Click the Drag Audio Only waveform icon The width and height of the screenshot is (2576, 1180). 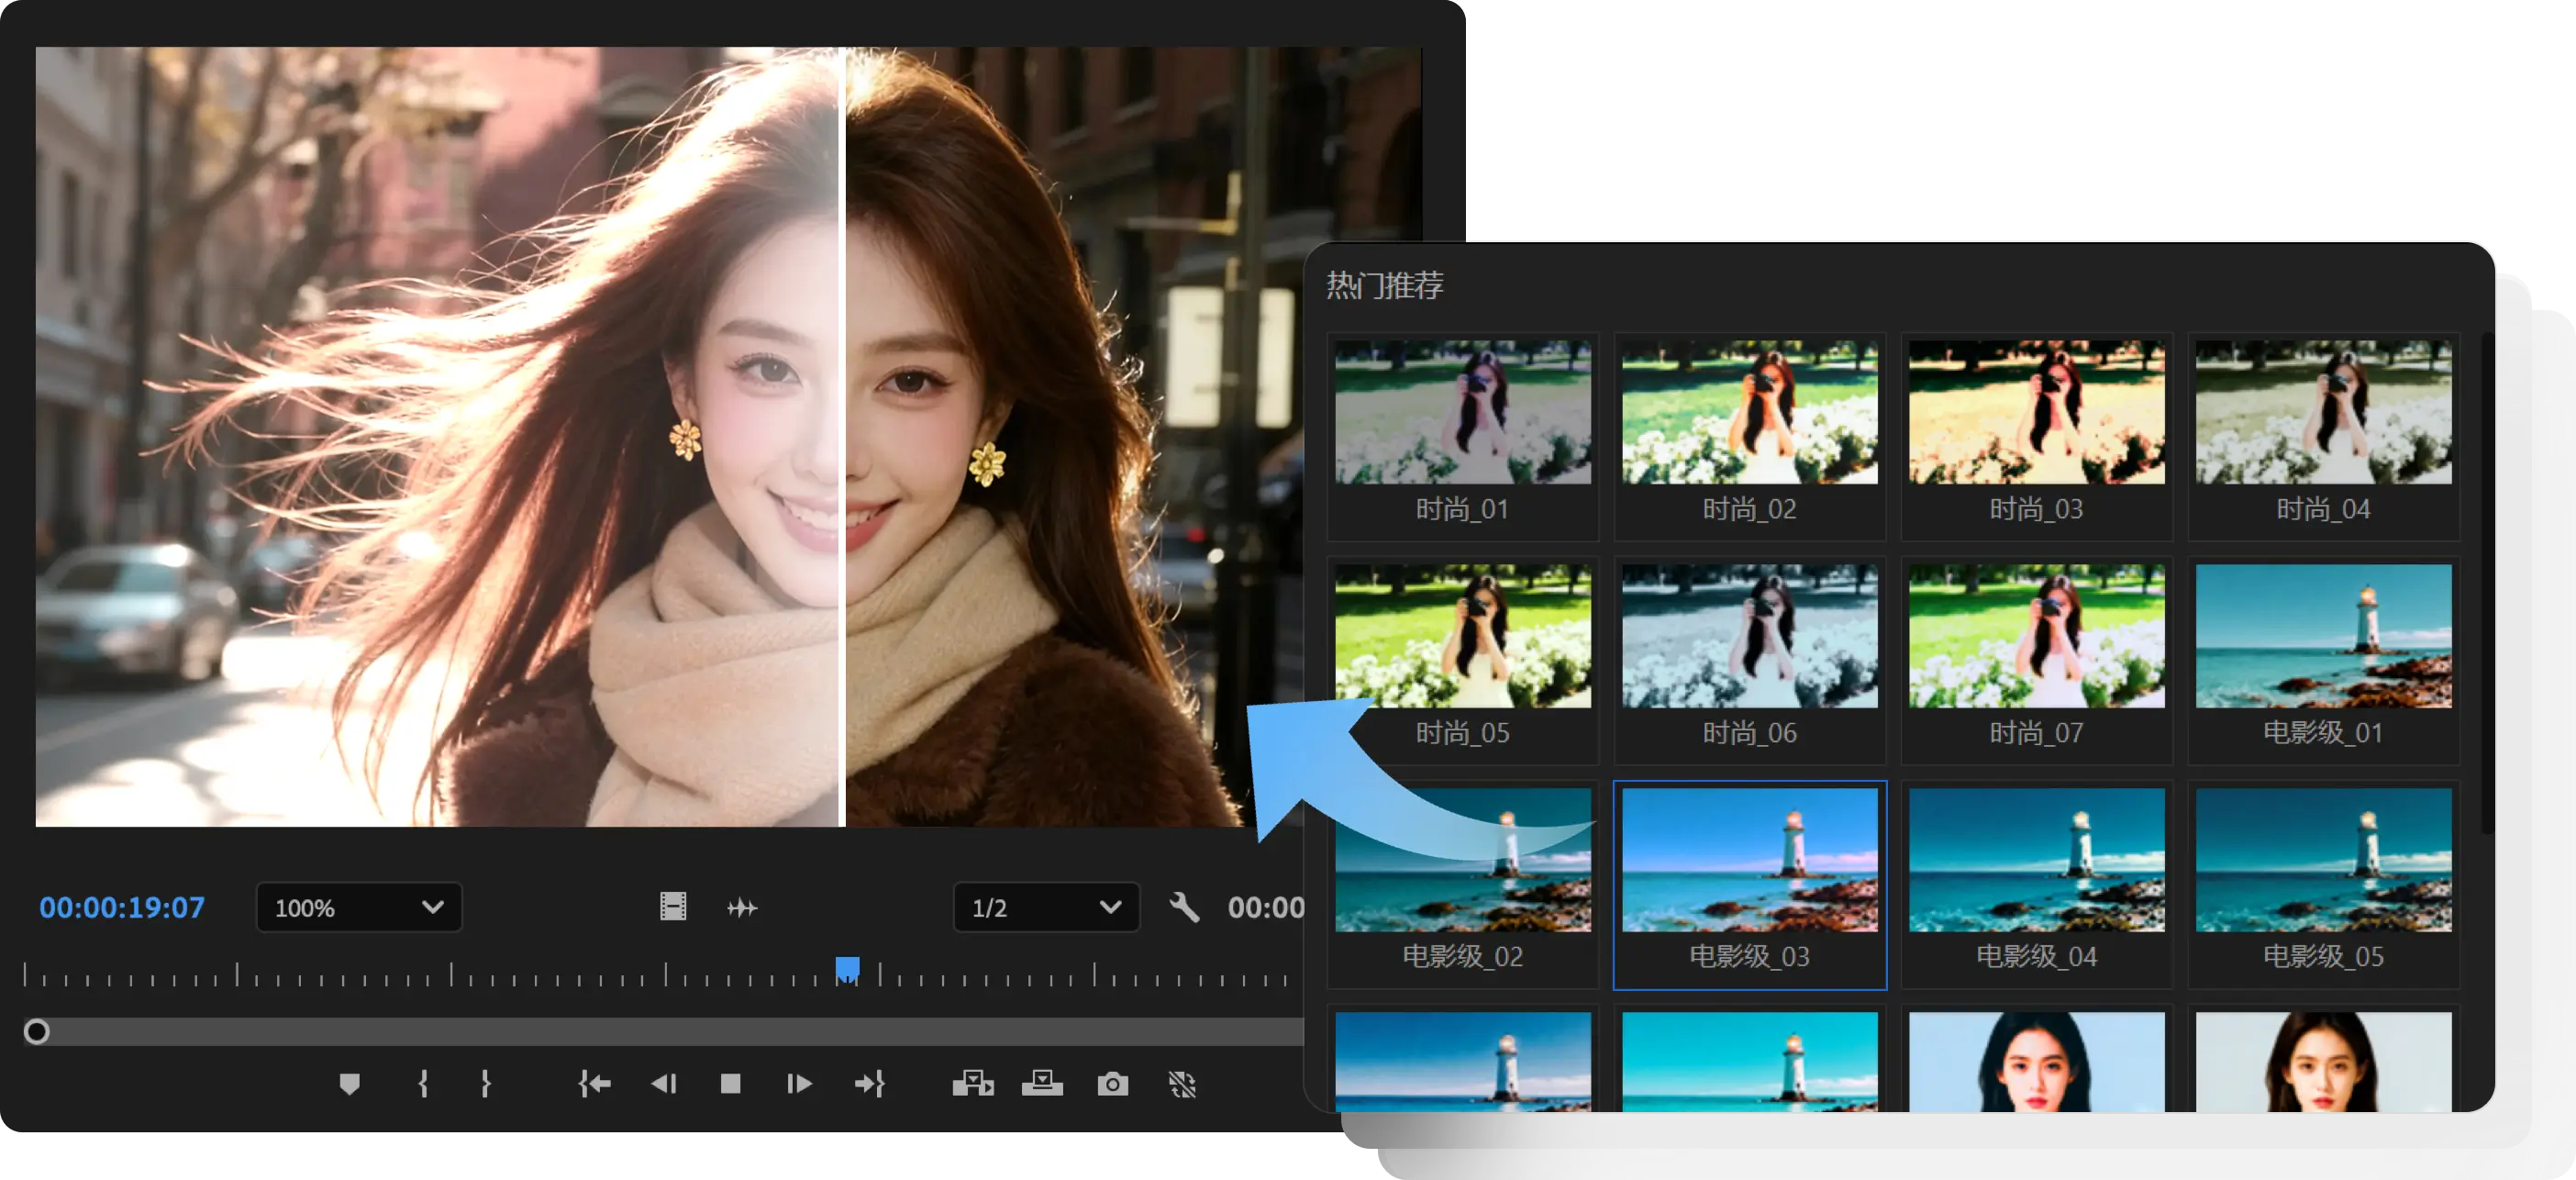[742, 908]
